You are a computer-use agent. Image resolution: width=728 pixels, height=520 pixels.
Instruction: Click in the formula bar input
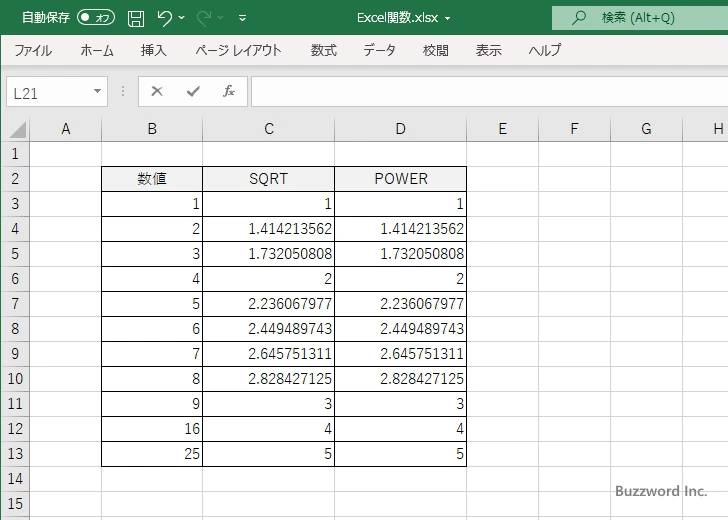[489, 91]
